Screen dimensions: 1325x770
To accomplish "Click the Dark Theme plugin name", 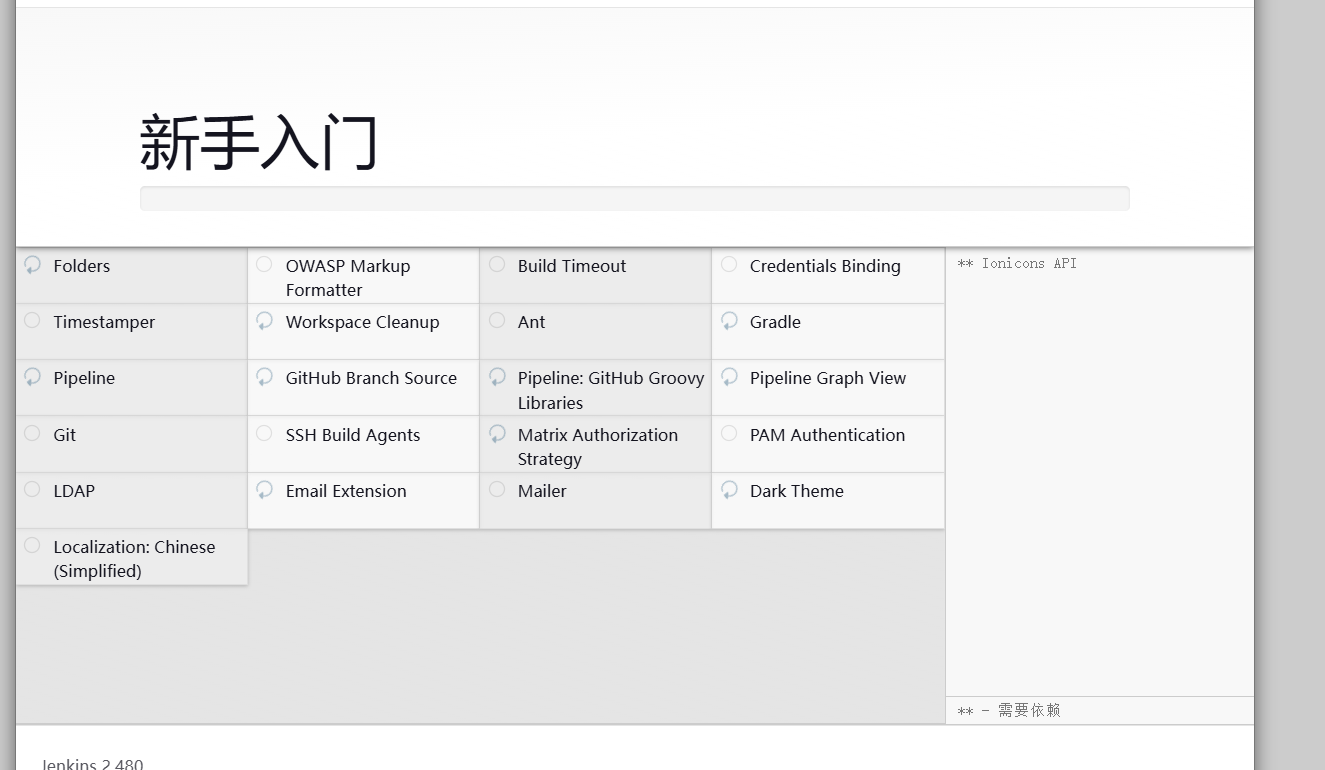I will click(797, 491).
